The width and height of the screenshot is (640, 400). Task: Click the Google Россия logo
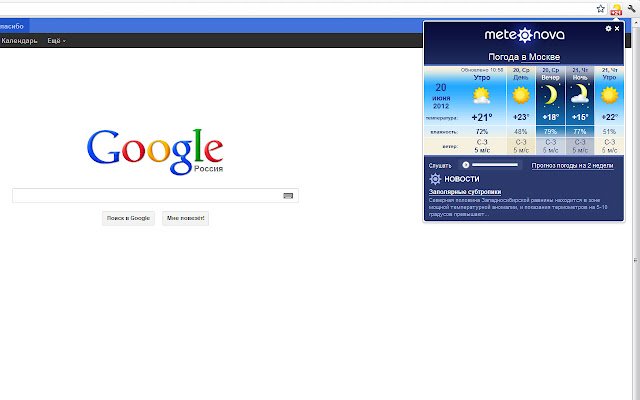tap(155, 151)
